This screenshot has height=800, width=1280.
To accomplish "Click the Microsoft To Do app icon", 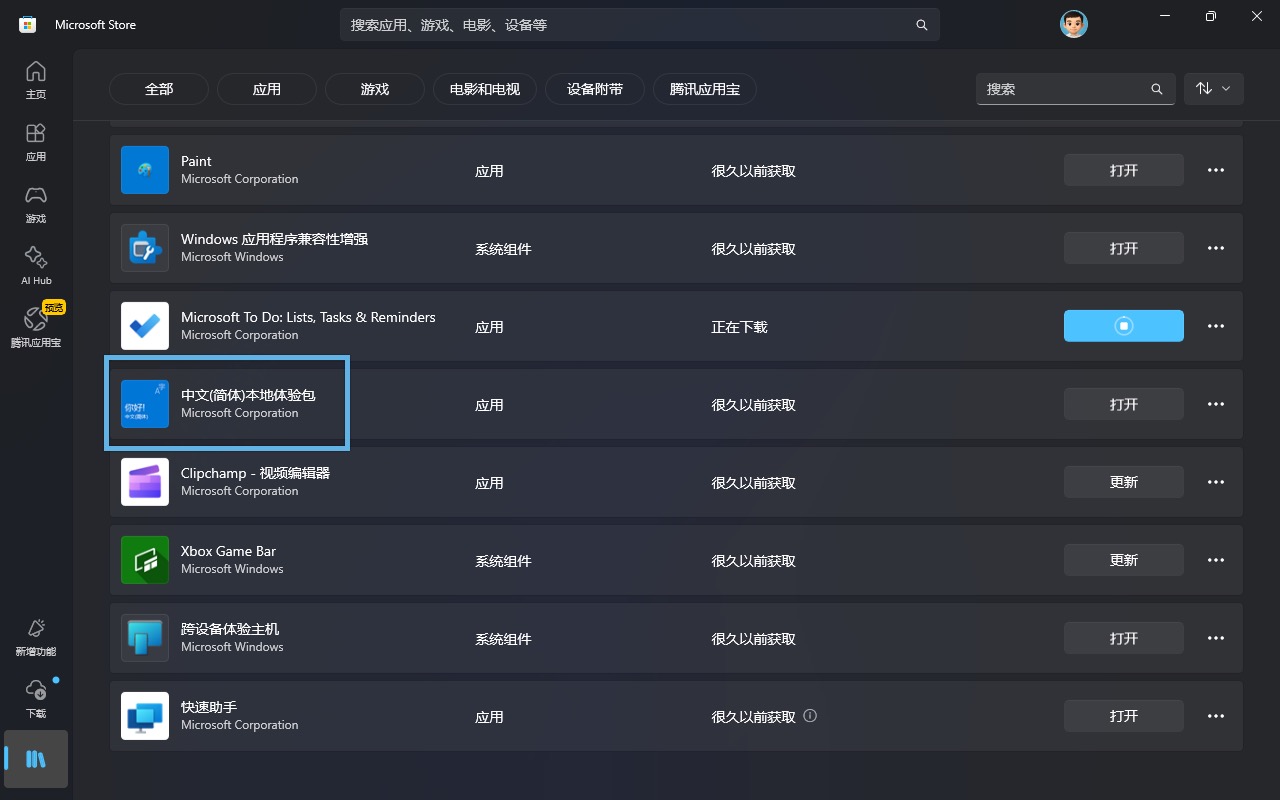I will click(145, 326).
